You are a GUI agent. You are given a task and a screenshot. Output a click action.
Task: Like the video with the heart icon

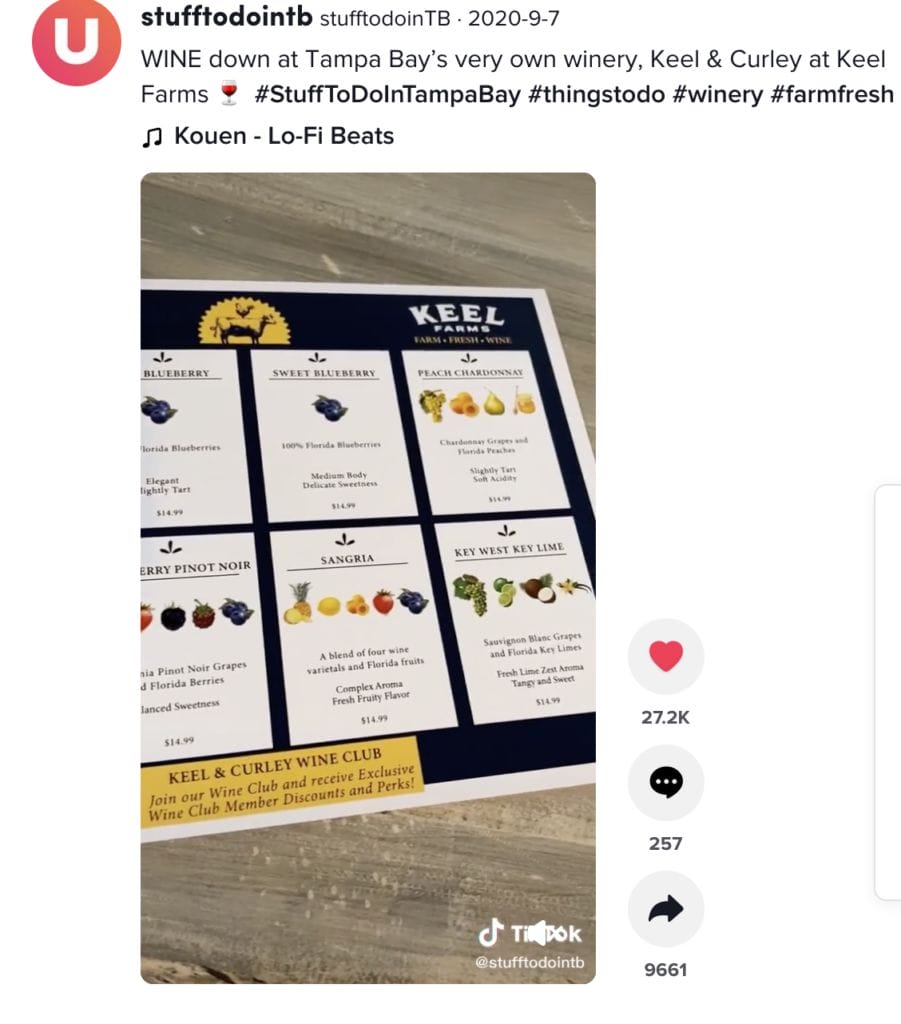(x=665, y=656)
